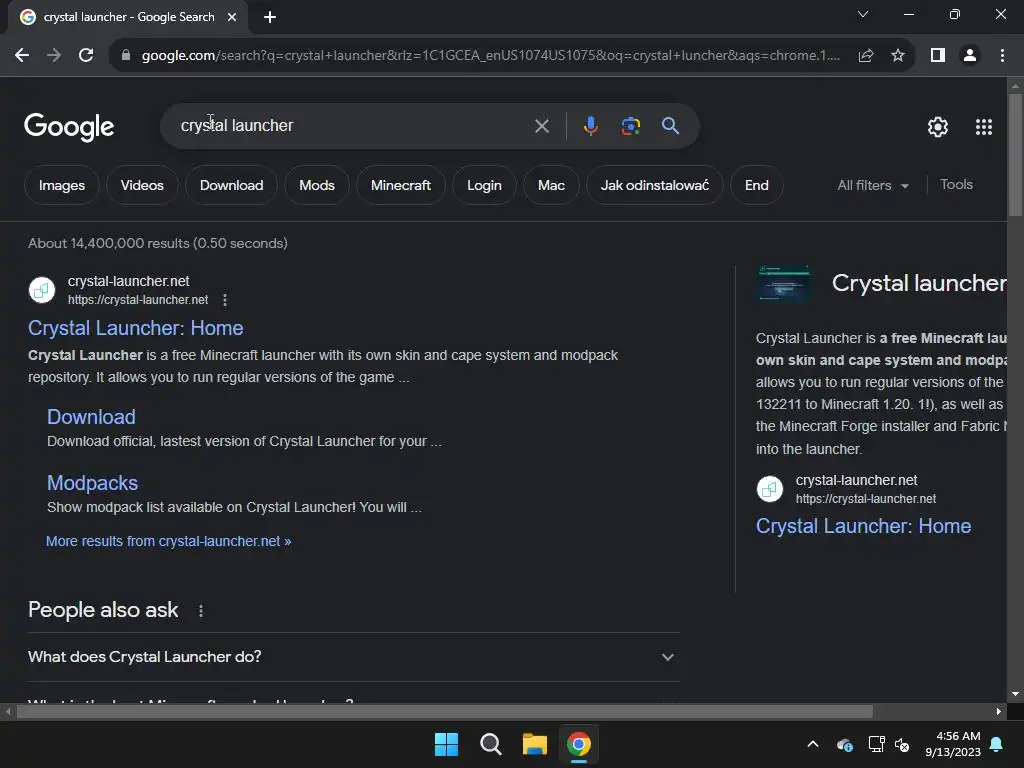Viewport: 1024px width, 768px height.
Task: Open the clock showing 4:56 AM
Action: 953,744
